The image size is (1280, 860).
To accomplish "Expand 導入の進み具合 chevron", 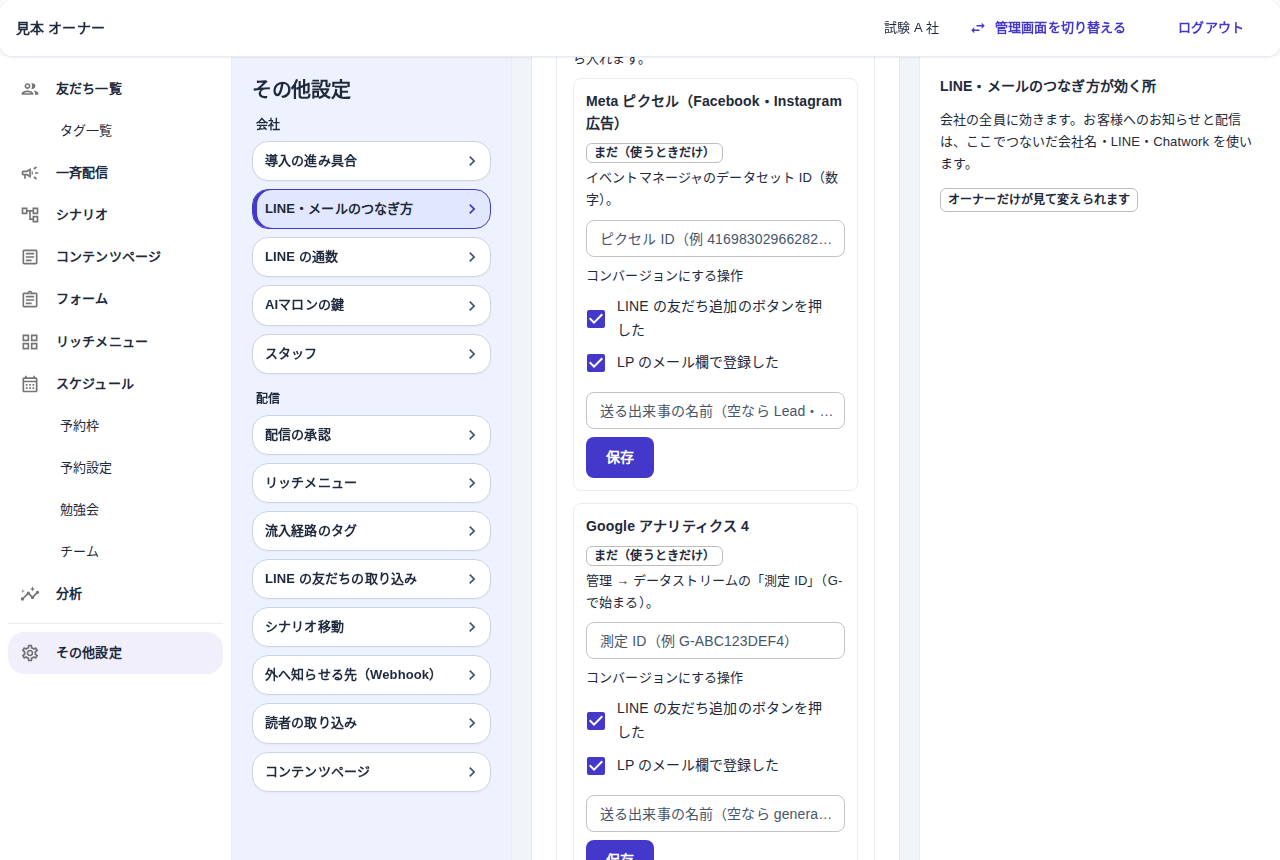I will 472,161.
